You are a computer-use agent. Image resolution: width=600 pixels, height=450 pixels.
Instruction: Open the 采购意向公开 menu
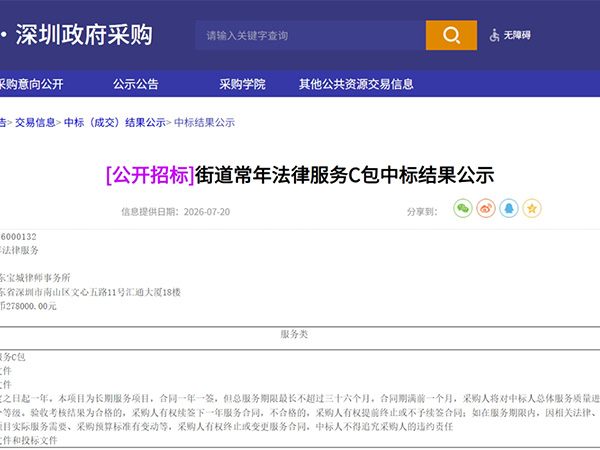click(31, 84)
